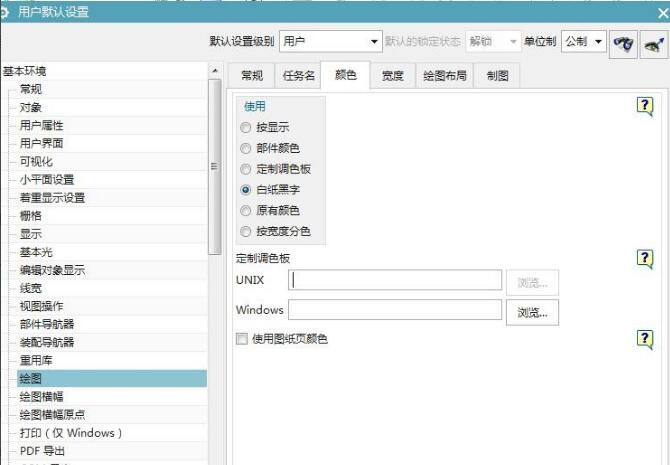This screenshot has height=465, width=670.
Task: Click help icon for 定制调色板 section
Action: pos(645,259)
